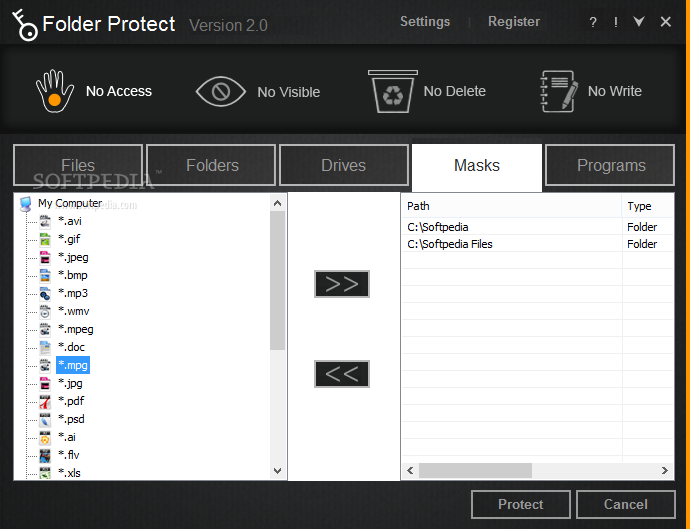Select the C:\Softpedia Files path row
Screen dimensions: 690x529
[537, 244]
